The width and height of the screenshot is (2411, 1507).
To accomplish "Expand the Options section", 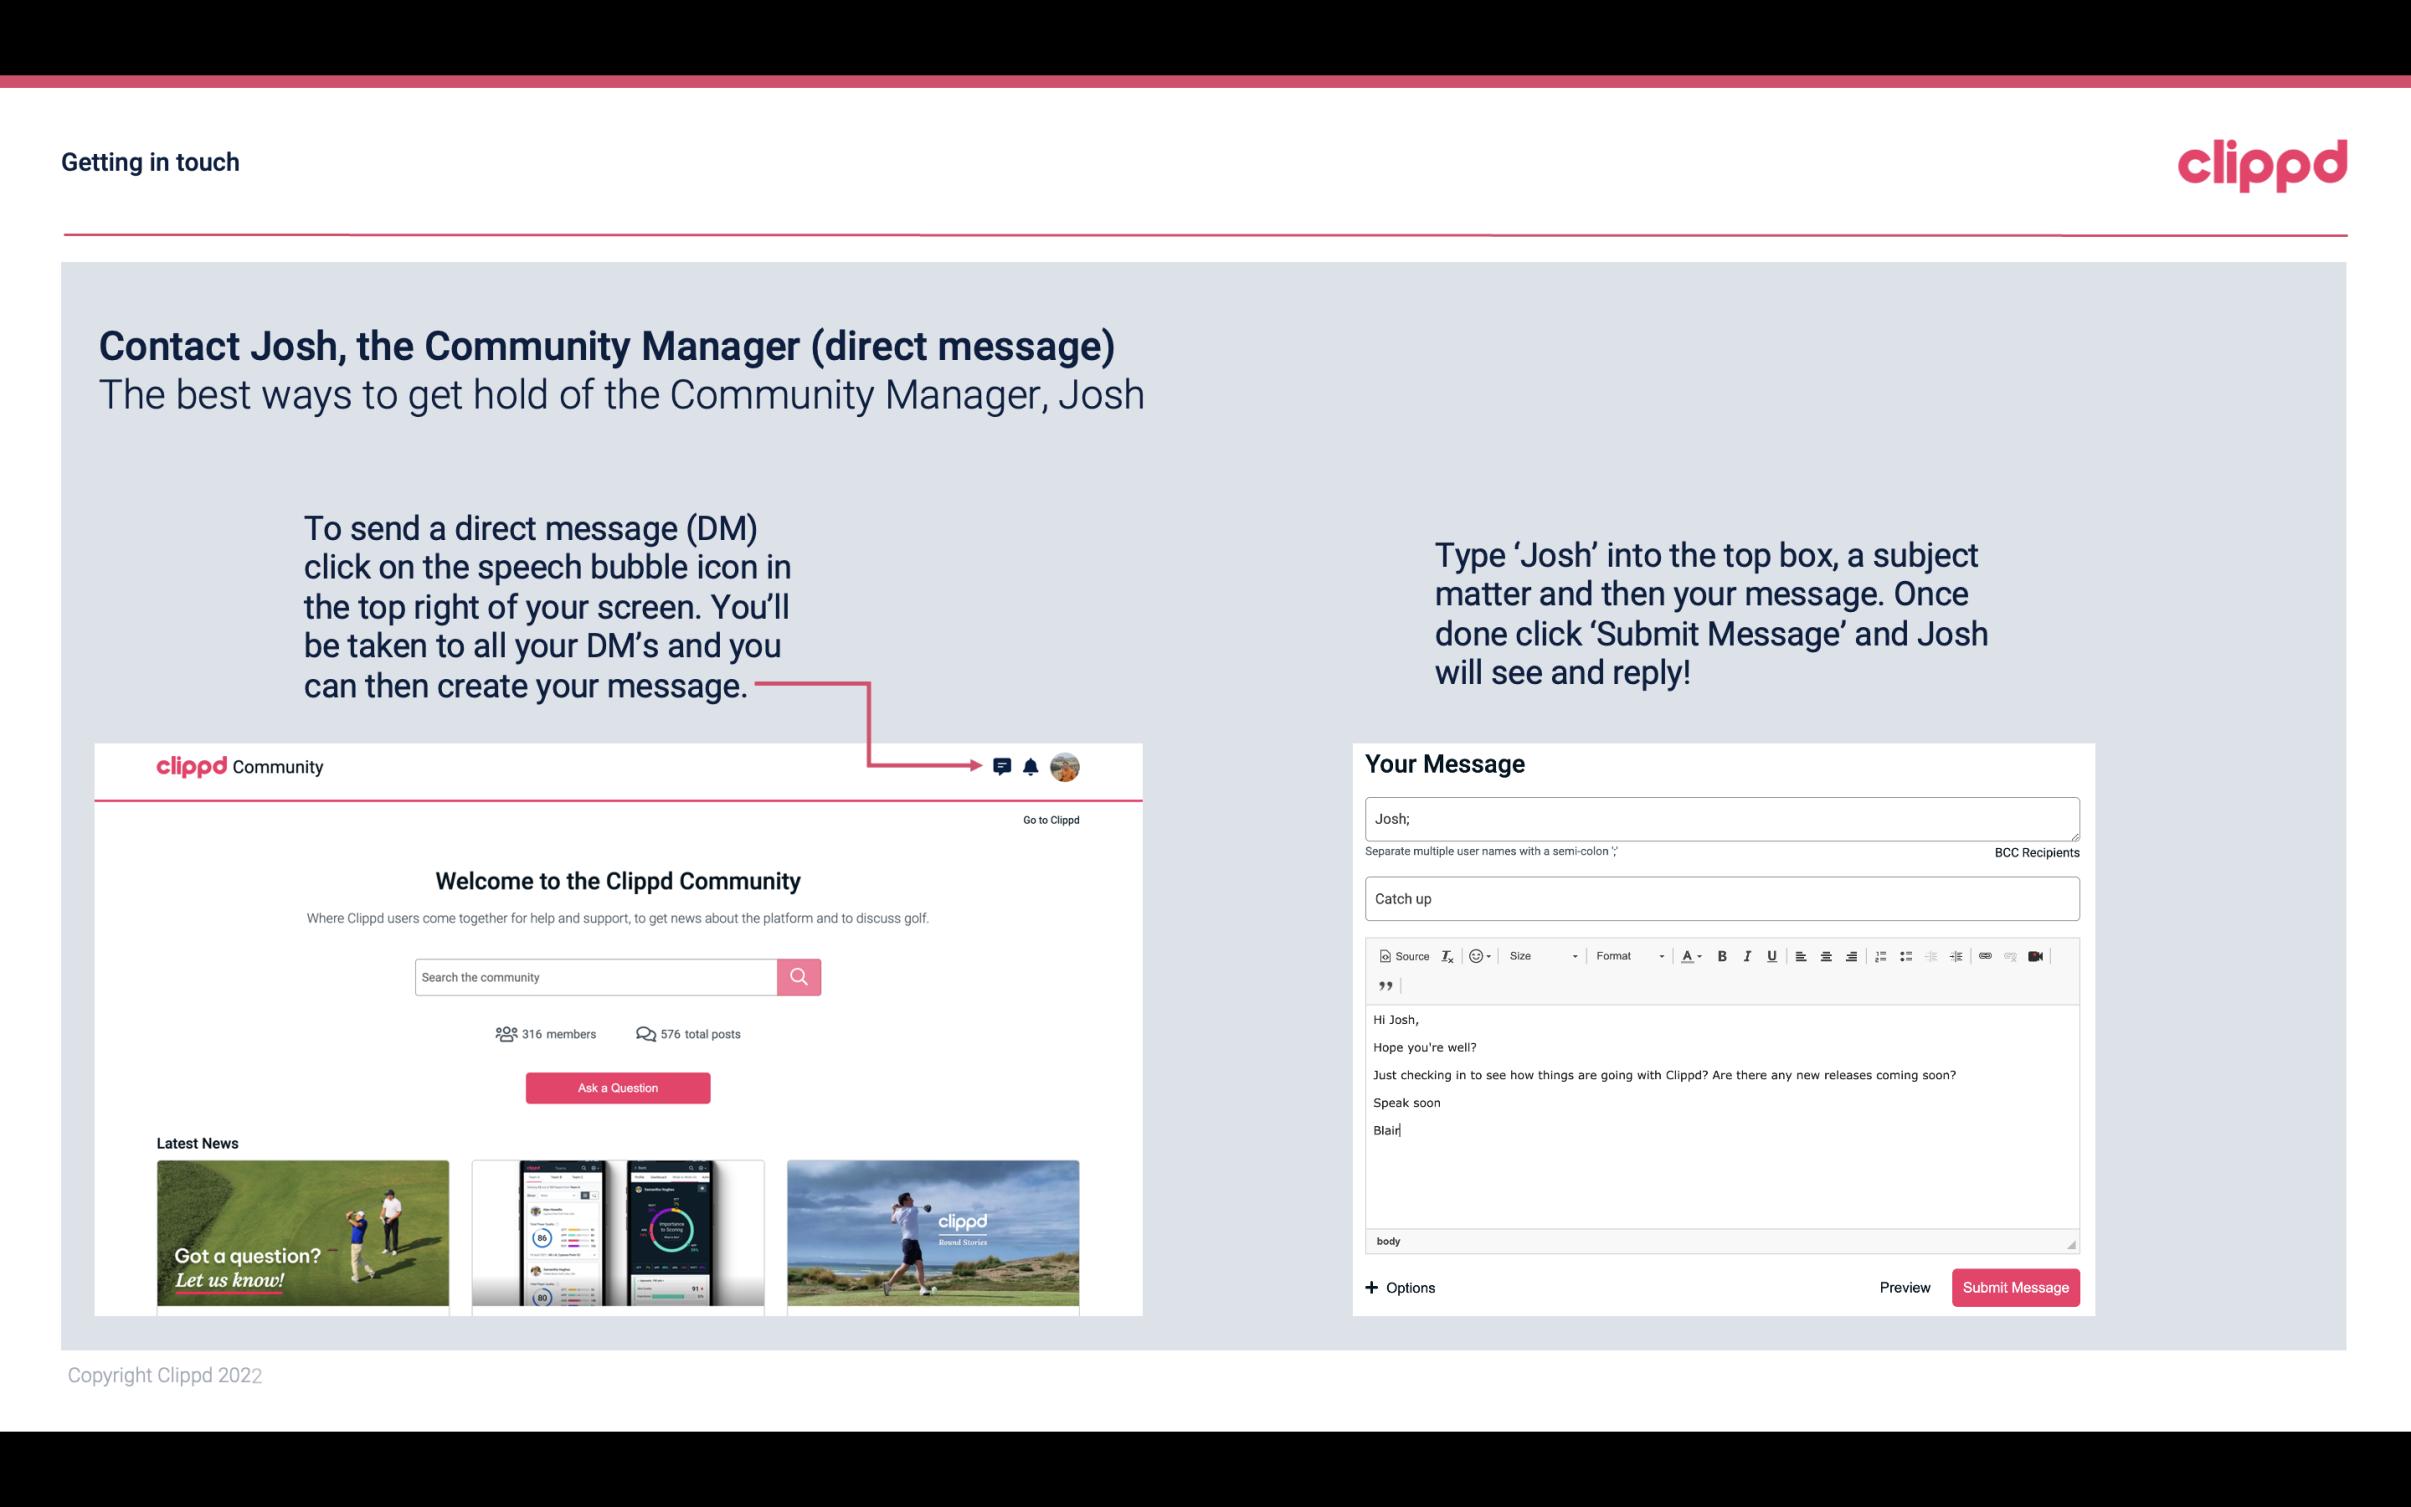I will click(1399, 1285).
